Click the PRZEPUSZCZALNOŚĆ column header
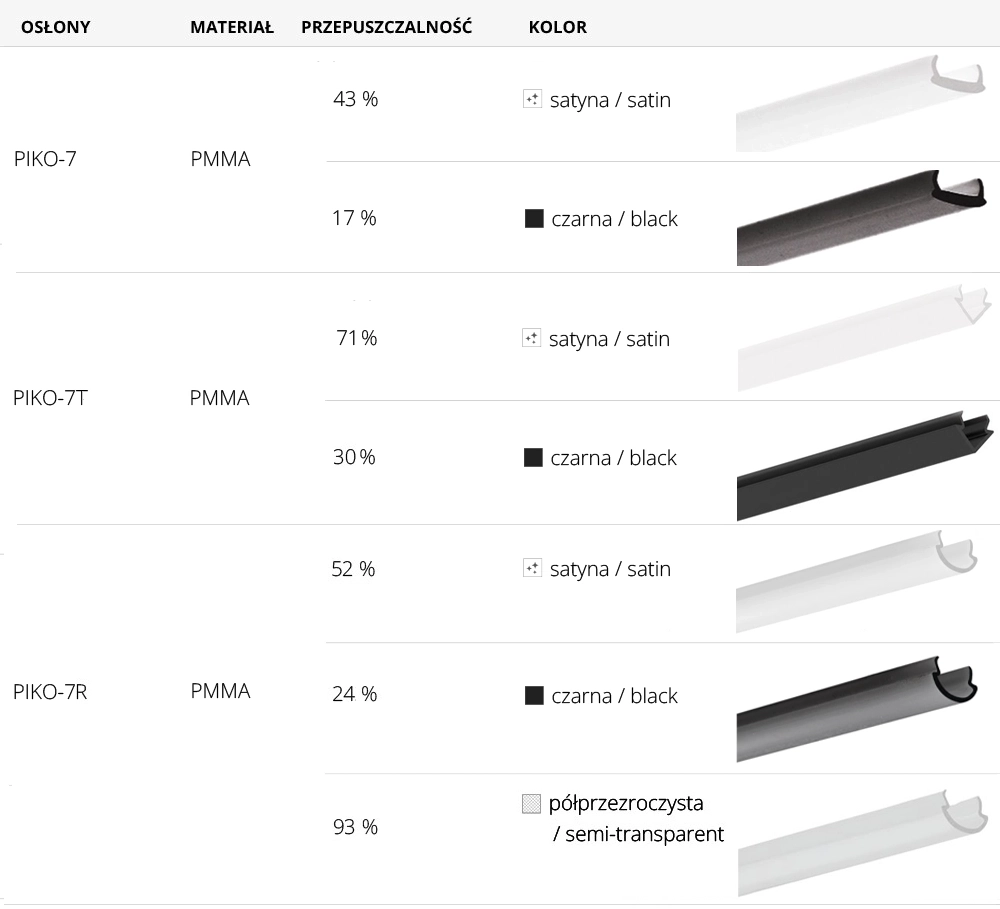The width and height of the screenshot is (1000, 909). coord(386,27)
